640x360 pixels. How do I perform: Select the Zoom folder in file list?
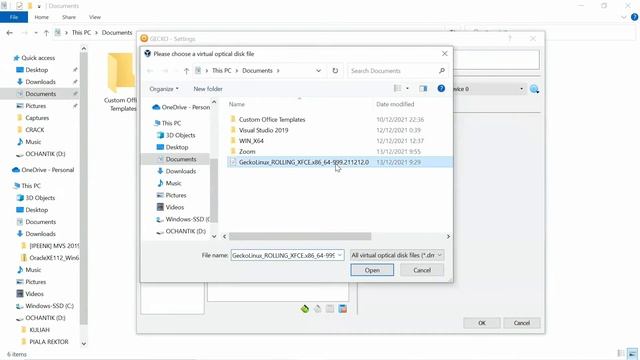click(x=339, y=151)
